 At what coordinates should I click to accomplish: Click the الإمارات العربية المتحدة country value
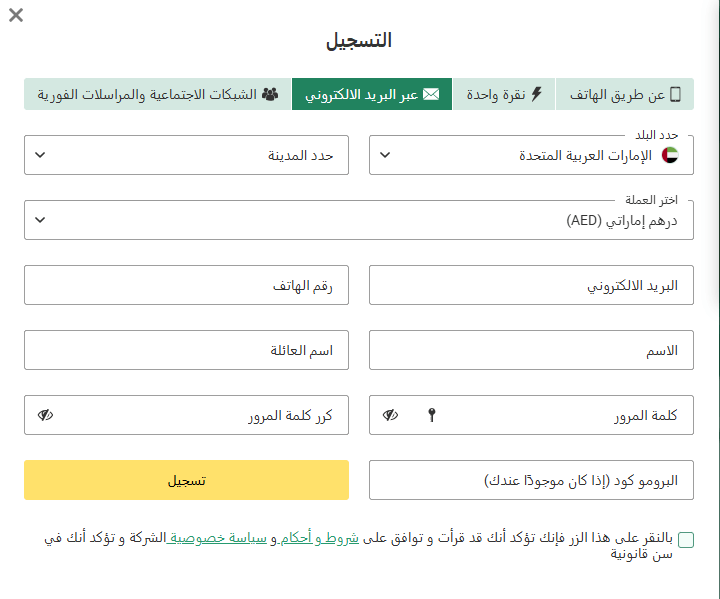[585, 155]
